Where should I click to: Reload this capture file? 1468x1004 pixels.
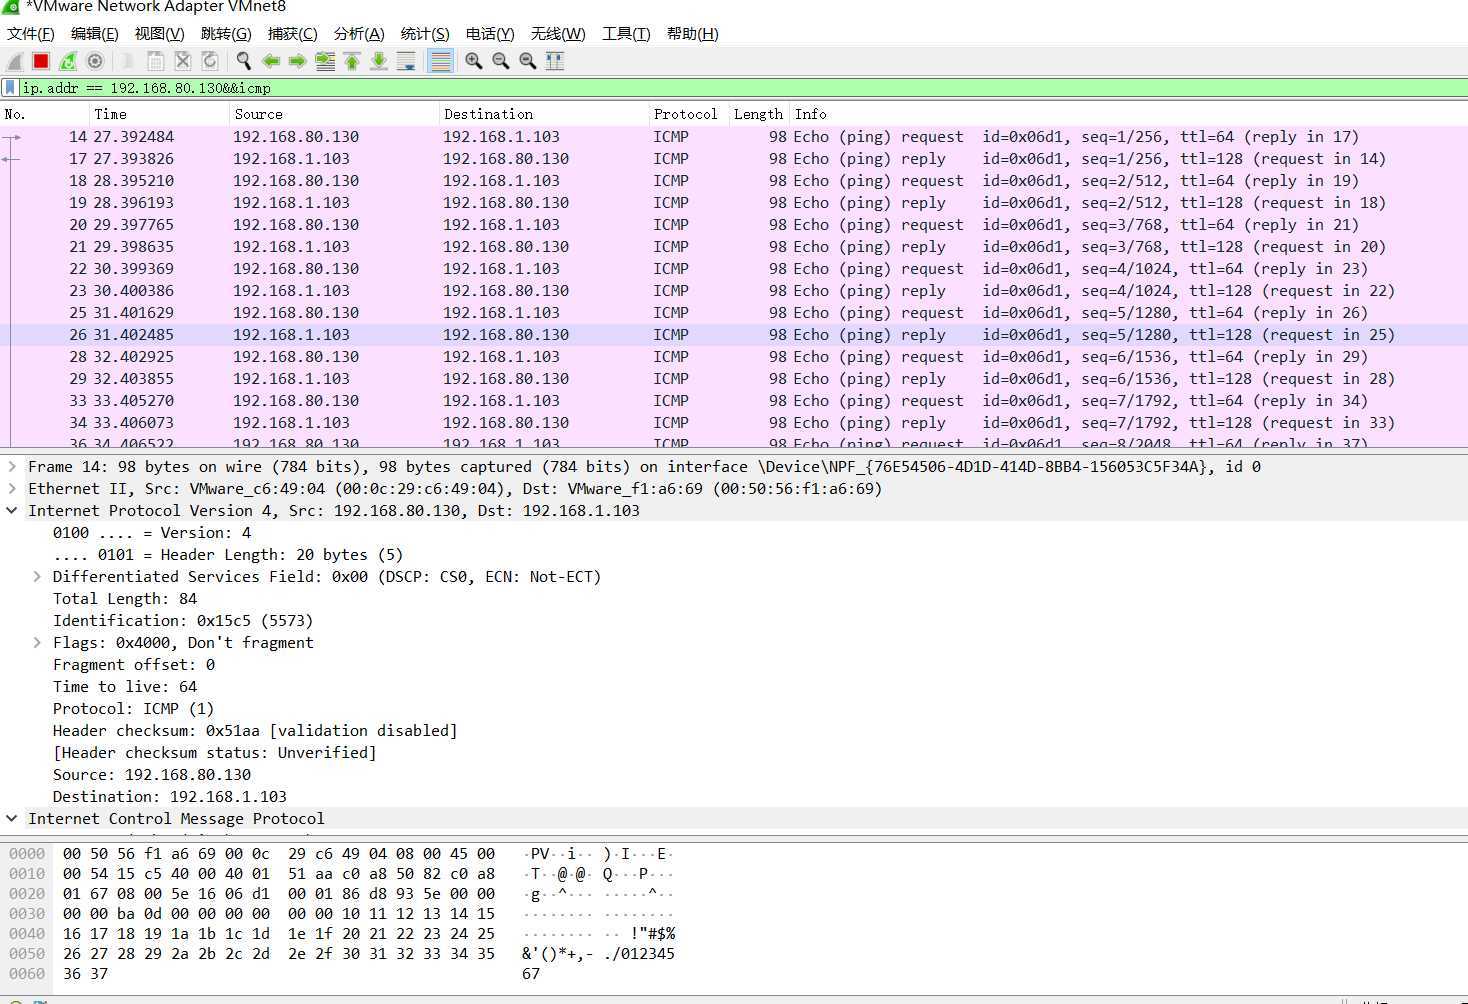(209, 61)
